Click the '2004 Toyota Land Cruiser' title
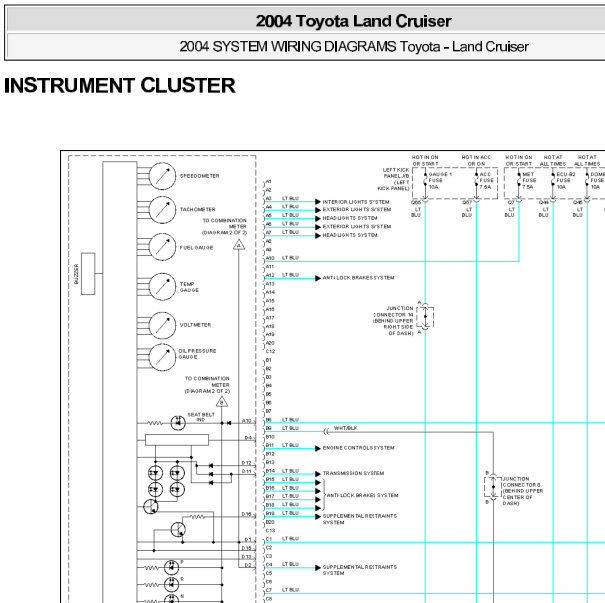The image size is (605, 603). click(353, 21)
